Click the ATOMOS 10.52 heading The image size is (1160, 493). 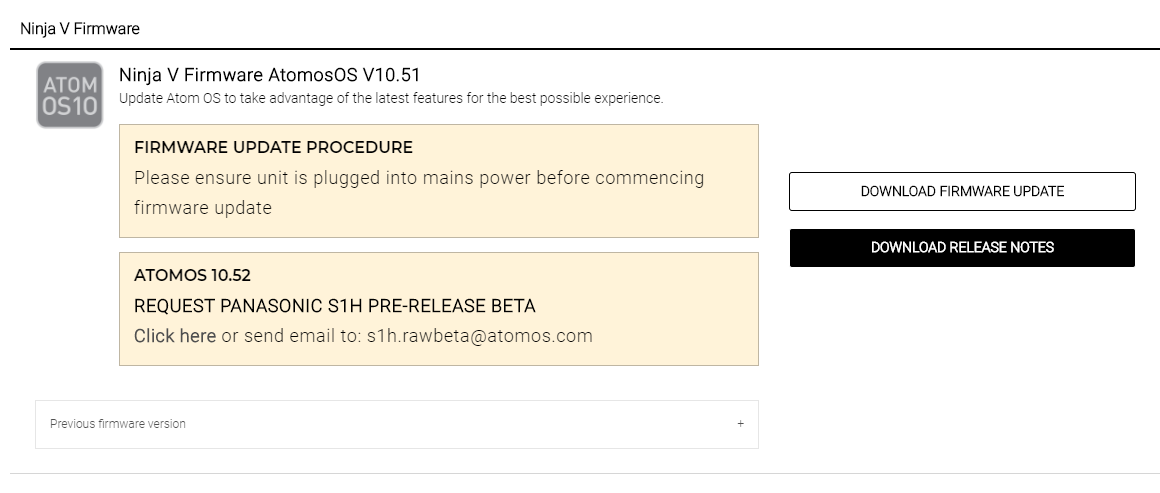click(192, 276)
